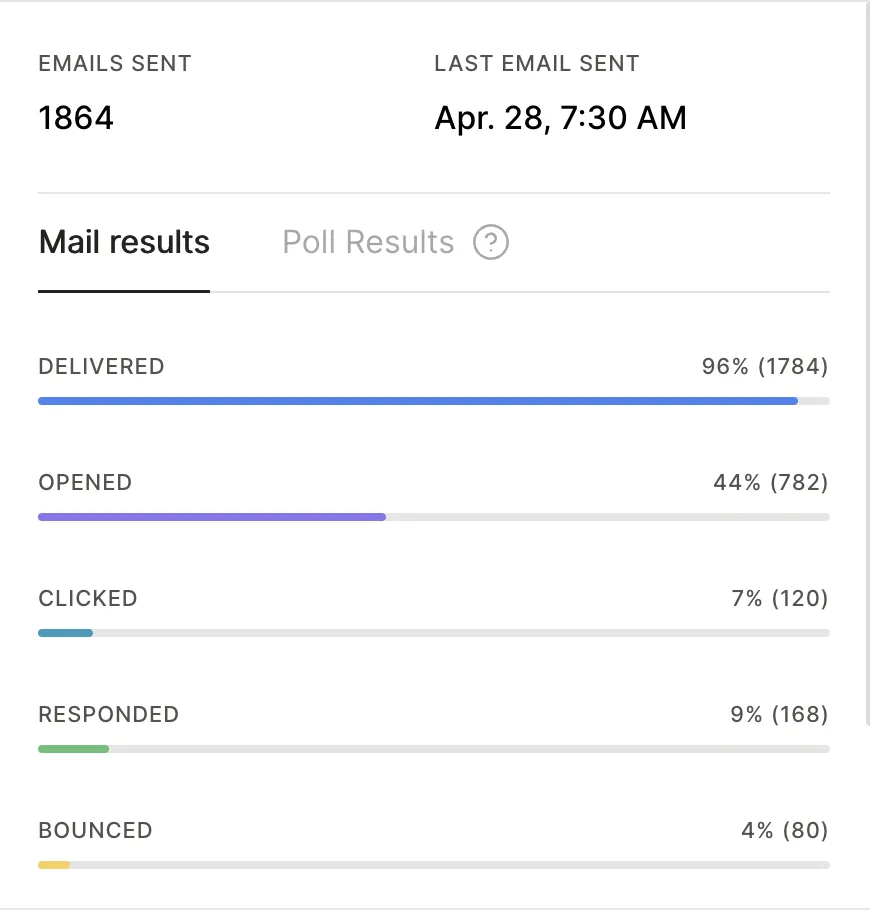Click the 1864 emails sent count
Image resolution: width=870 pixels, height=912 pixels.
76,117
